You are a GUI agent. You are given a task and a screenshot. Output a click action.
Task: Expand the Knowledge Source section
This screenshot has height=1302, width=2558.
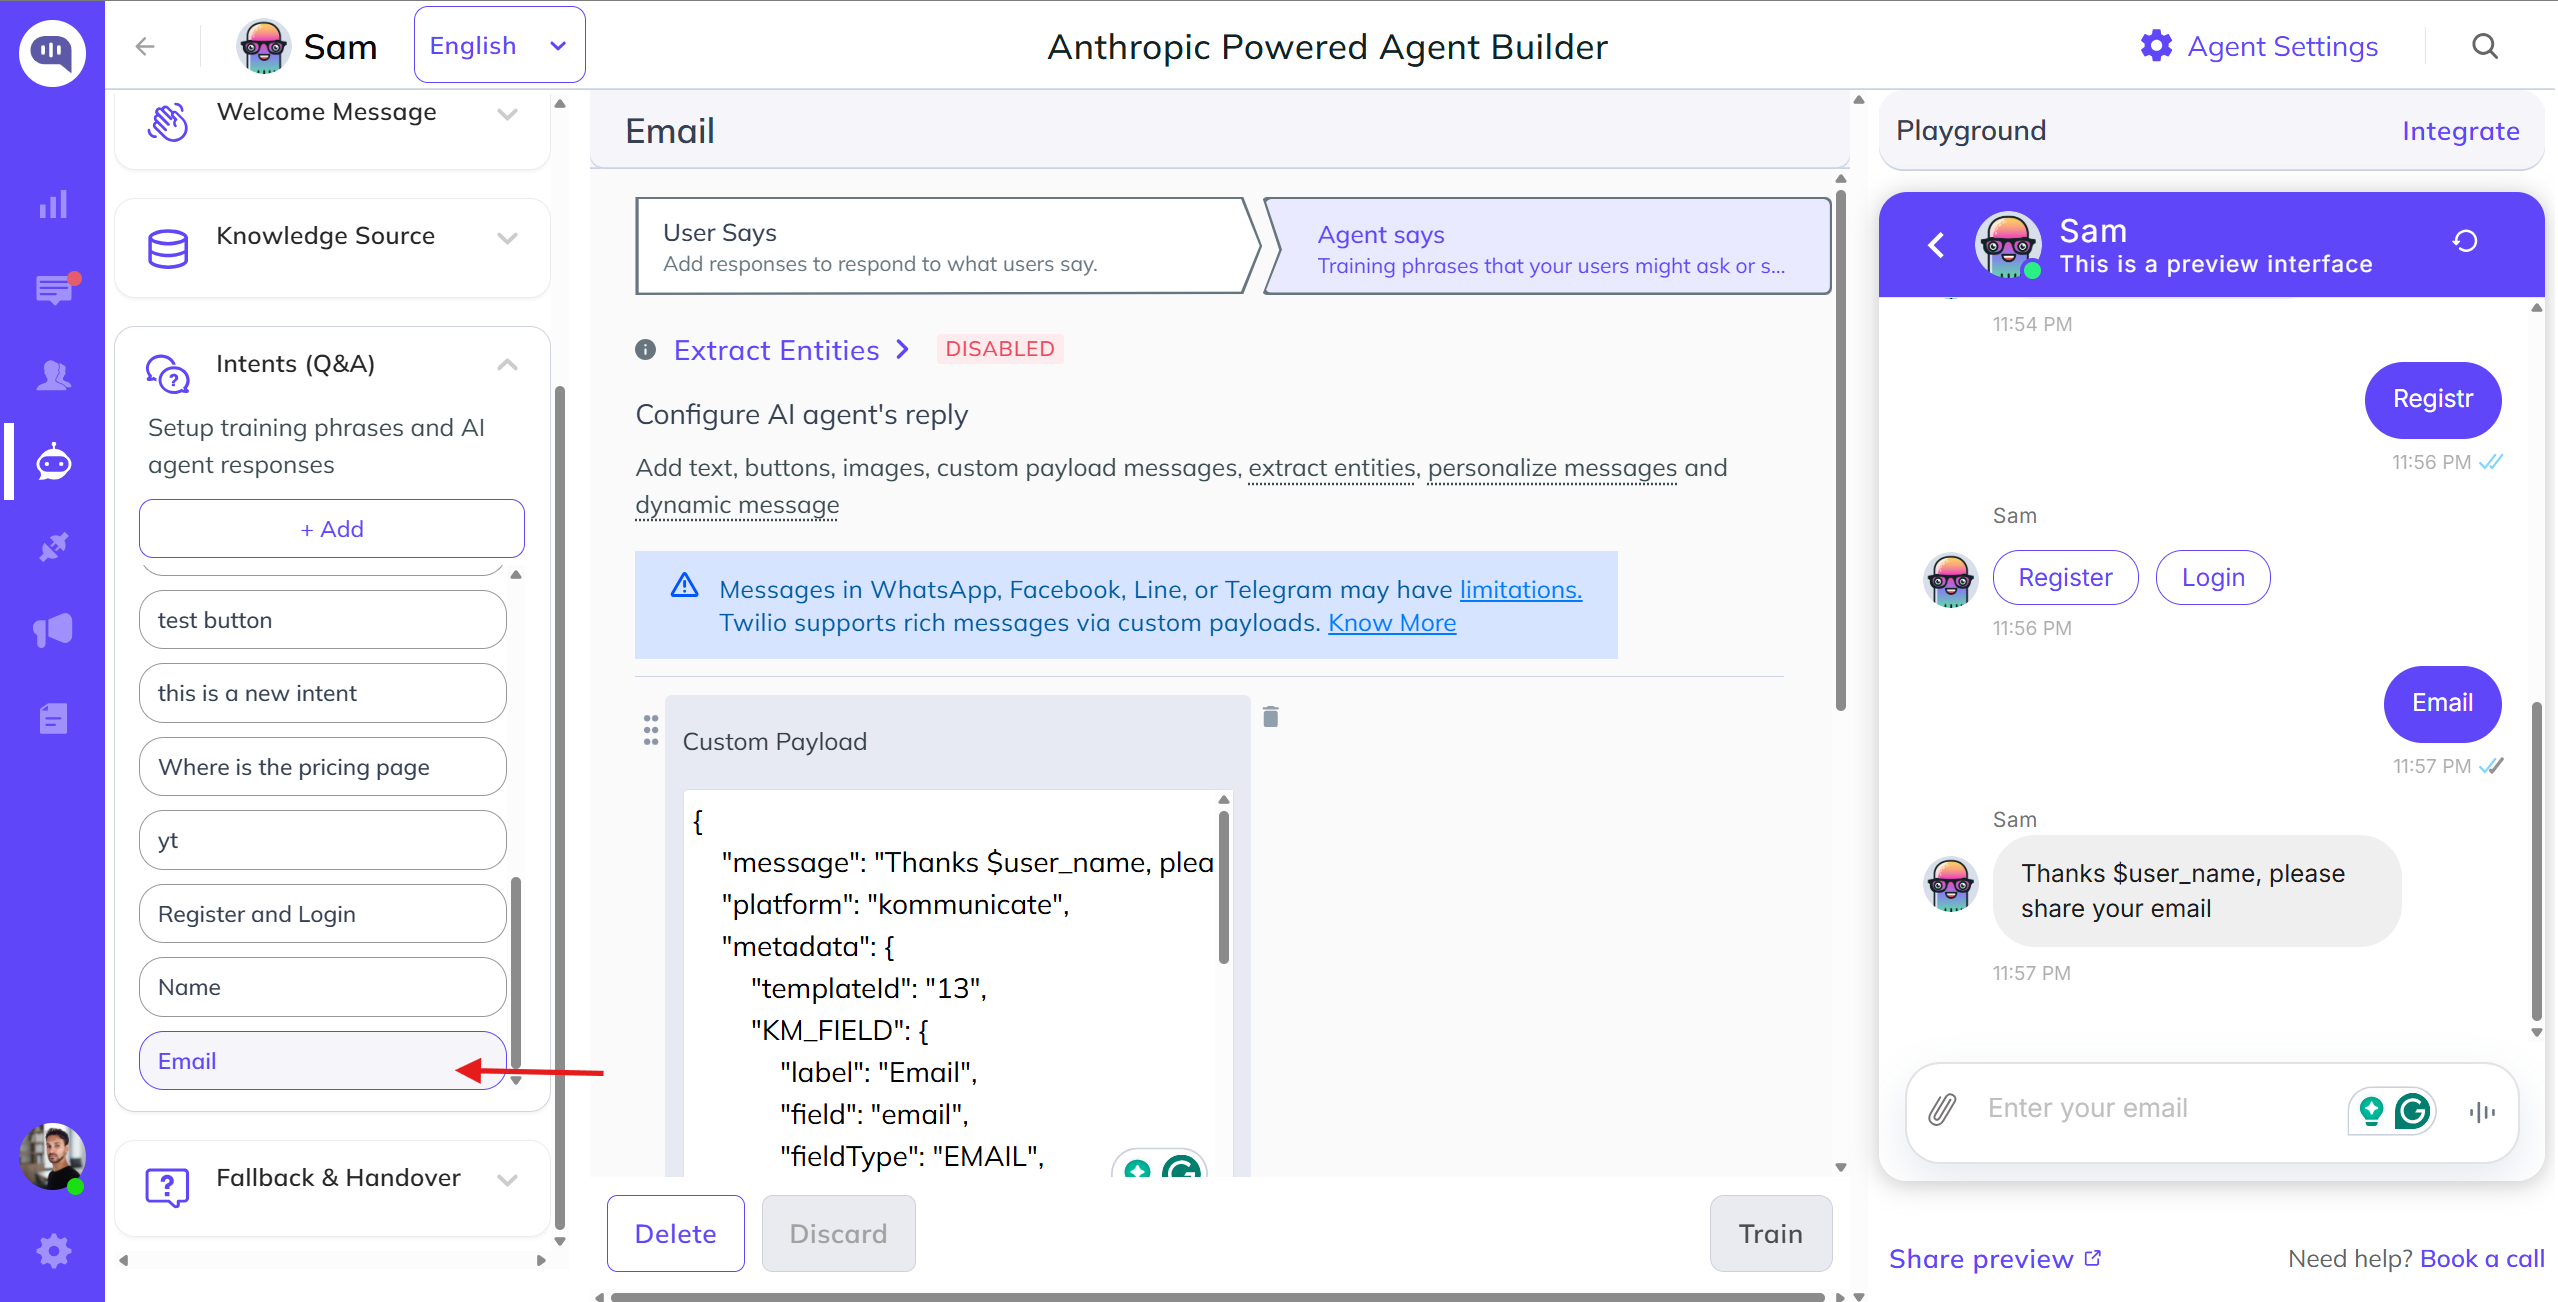pos(508,238)
